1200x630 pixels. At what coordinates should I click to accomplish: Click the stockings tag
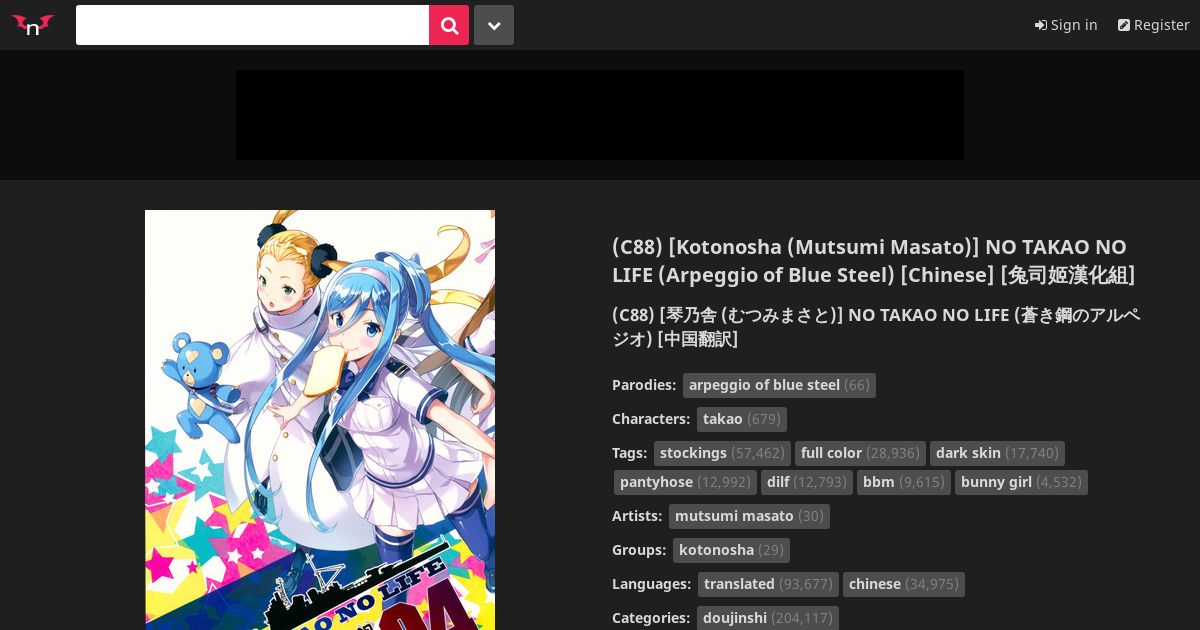(722, 453)
